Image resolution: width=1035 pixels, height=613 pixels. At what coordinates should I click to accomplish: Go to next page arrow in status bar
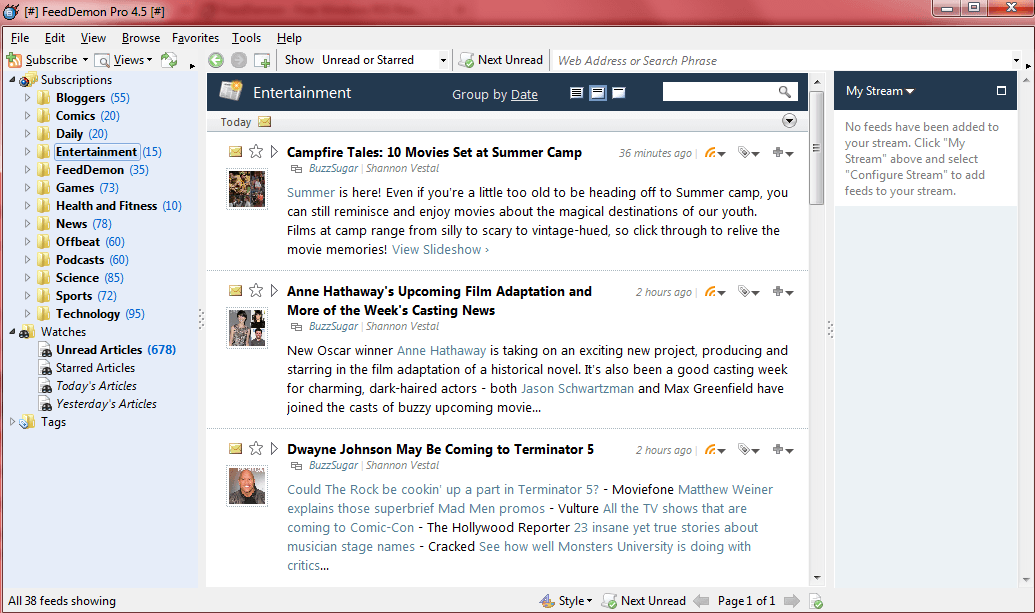[792, 600]
